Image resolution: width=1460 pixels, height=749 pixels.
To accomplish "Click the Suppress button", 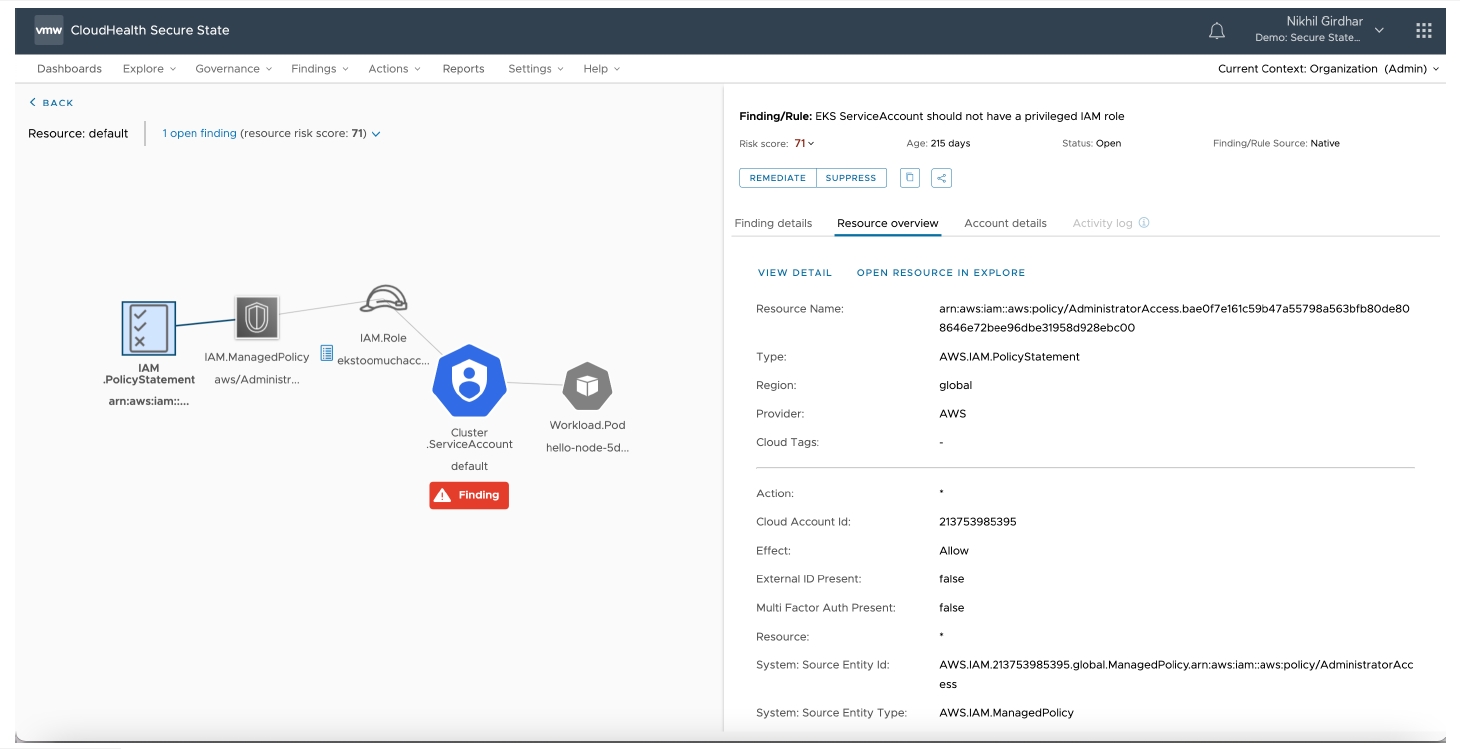I will tap(851, 178).
